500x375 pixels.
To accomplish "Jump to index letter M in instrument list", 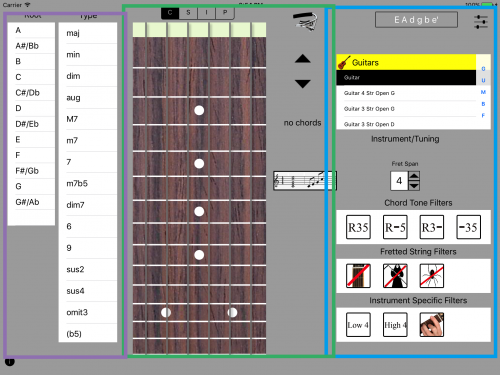I will 483,92.
